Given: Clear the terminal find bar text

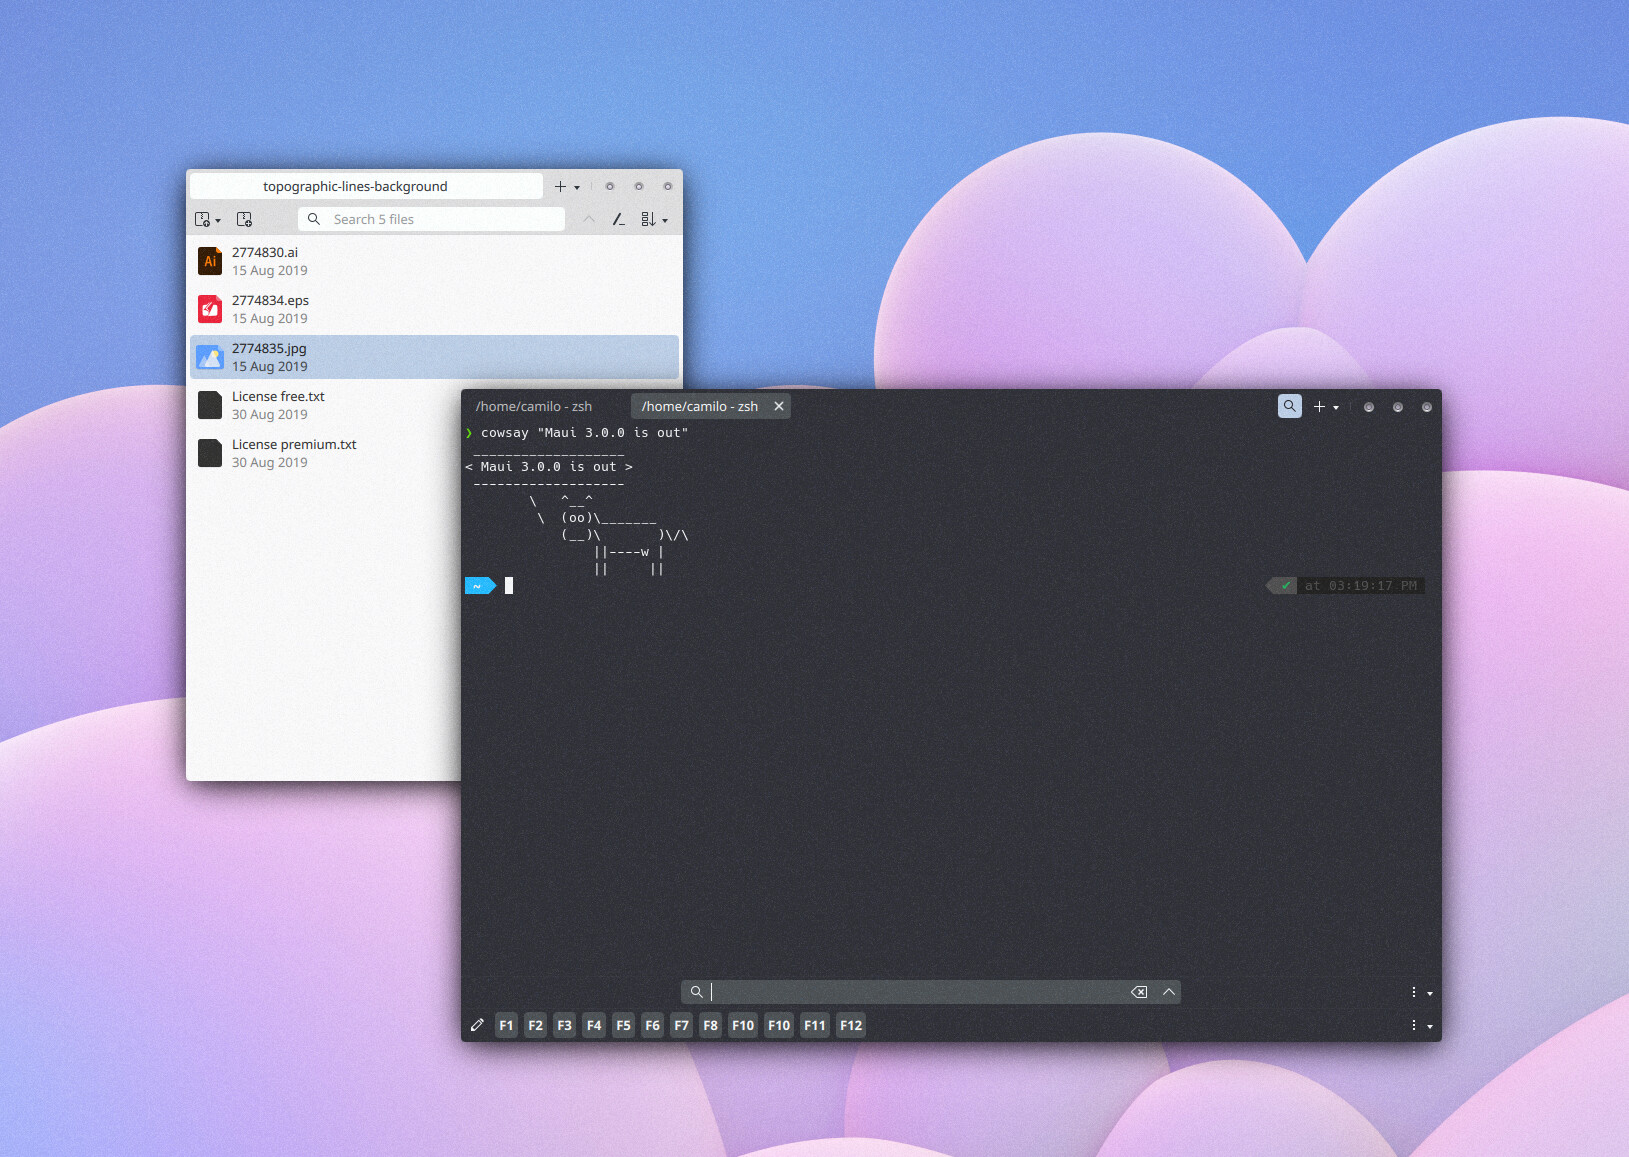Looking at the screenshot, I should coord(1139,992).
